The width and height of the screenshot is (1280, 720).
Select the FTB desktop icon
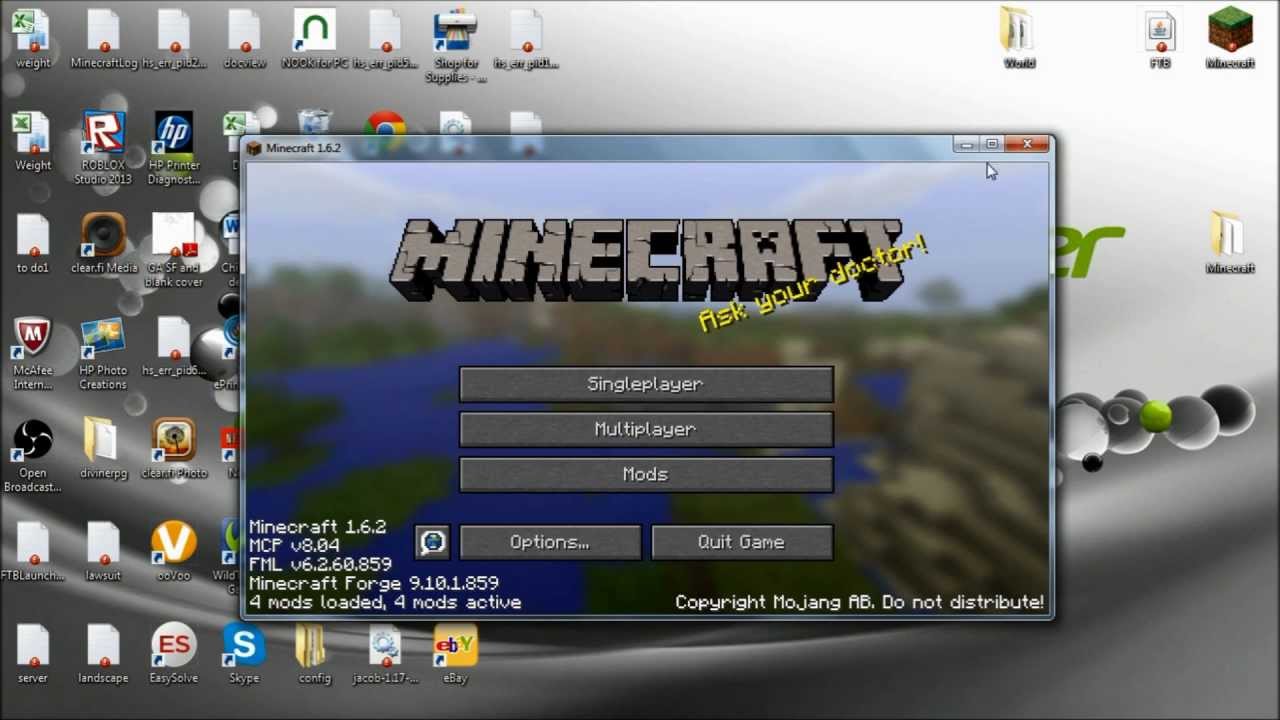coord(1160,40)
